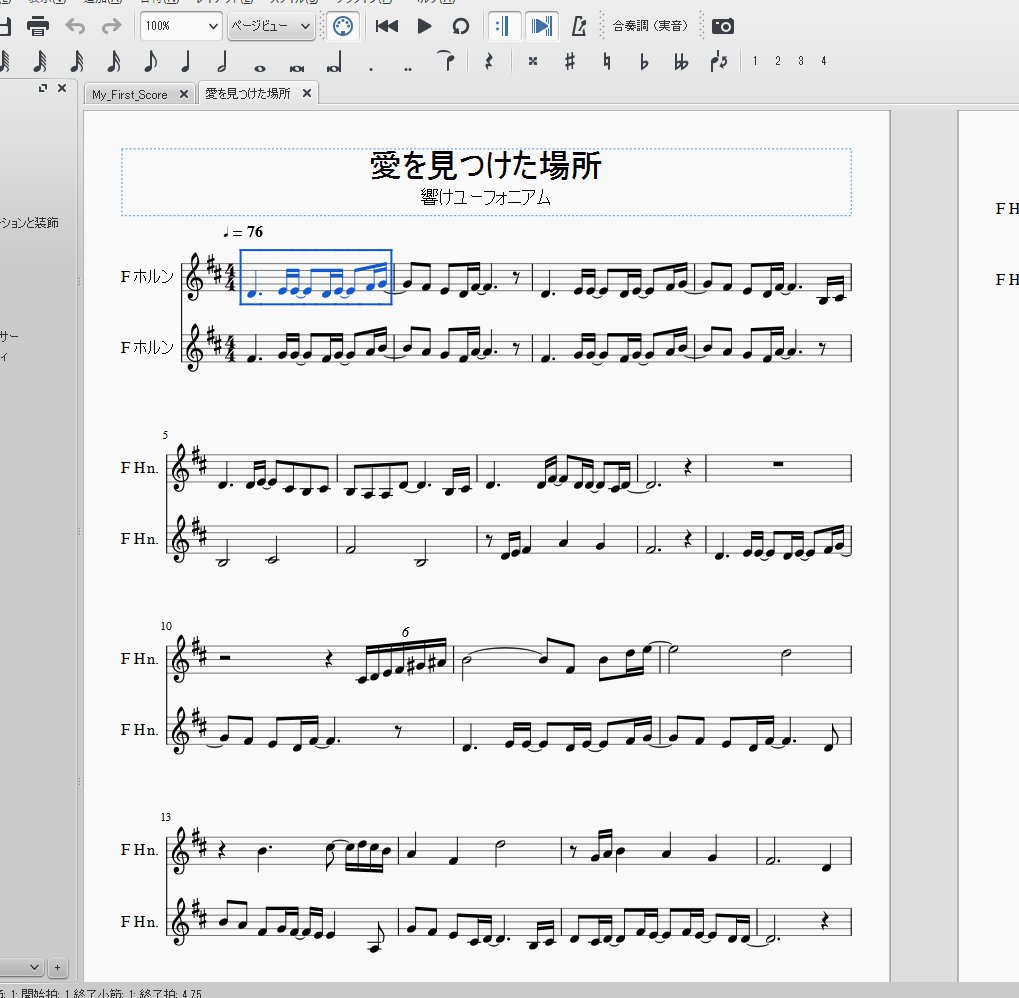Switch to voice 2

coord(777,61)
